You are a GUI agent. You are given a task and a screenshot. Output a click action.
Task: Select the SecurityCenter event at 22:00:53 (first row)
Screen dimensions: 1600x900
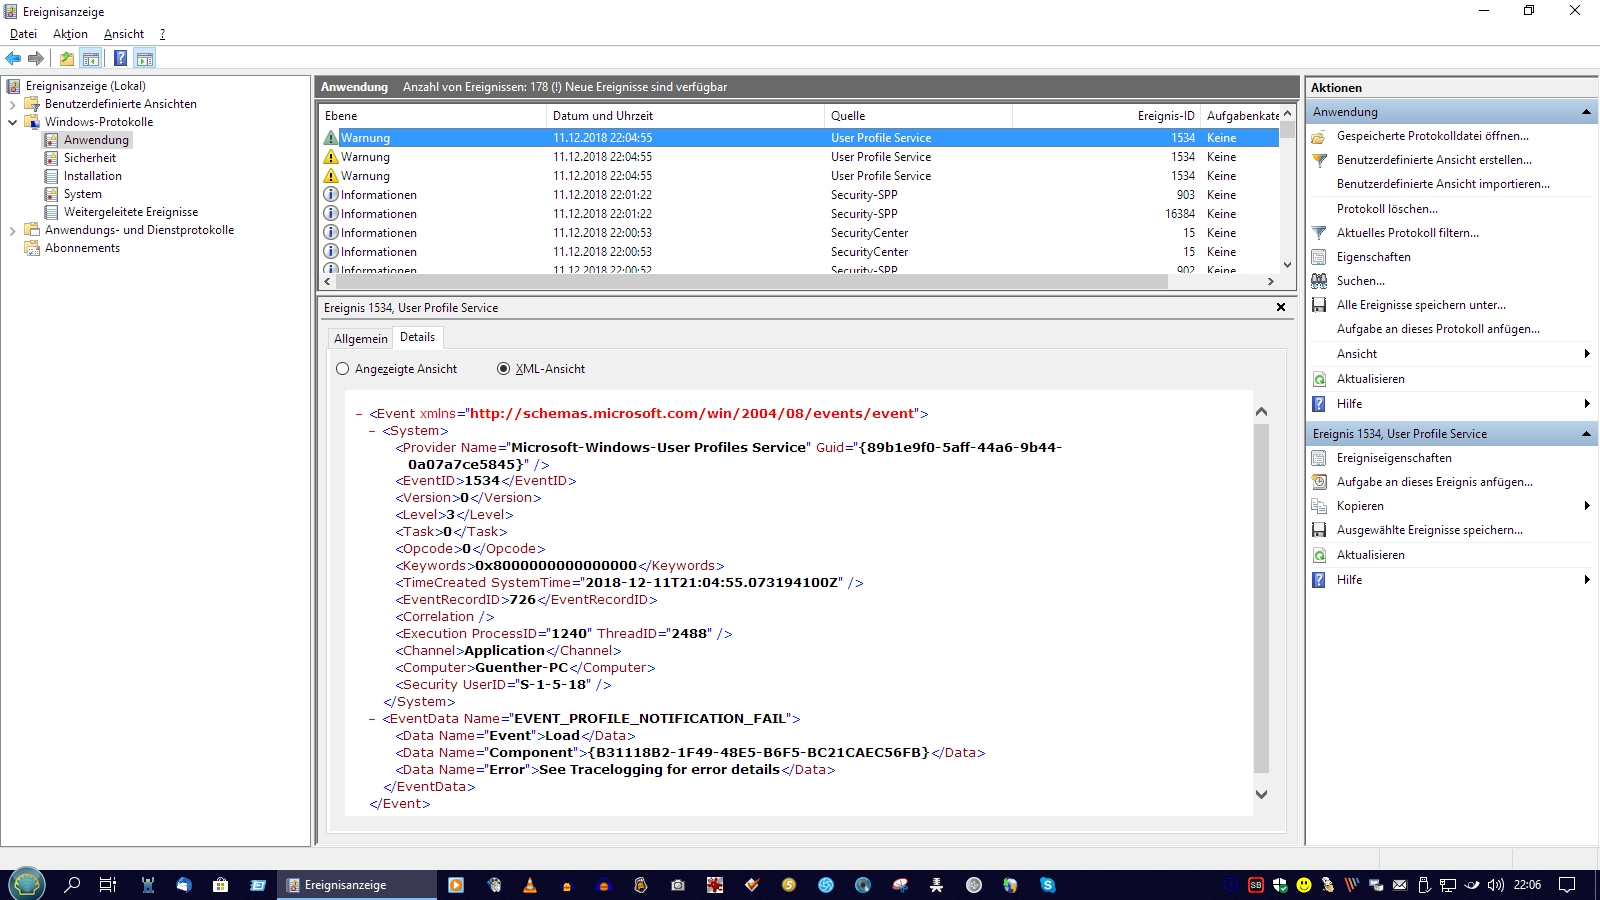tap(799, 233)
